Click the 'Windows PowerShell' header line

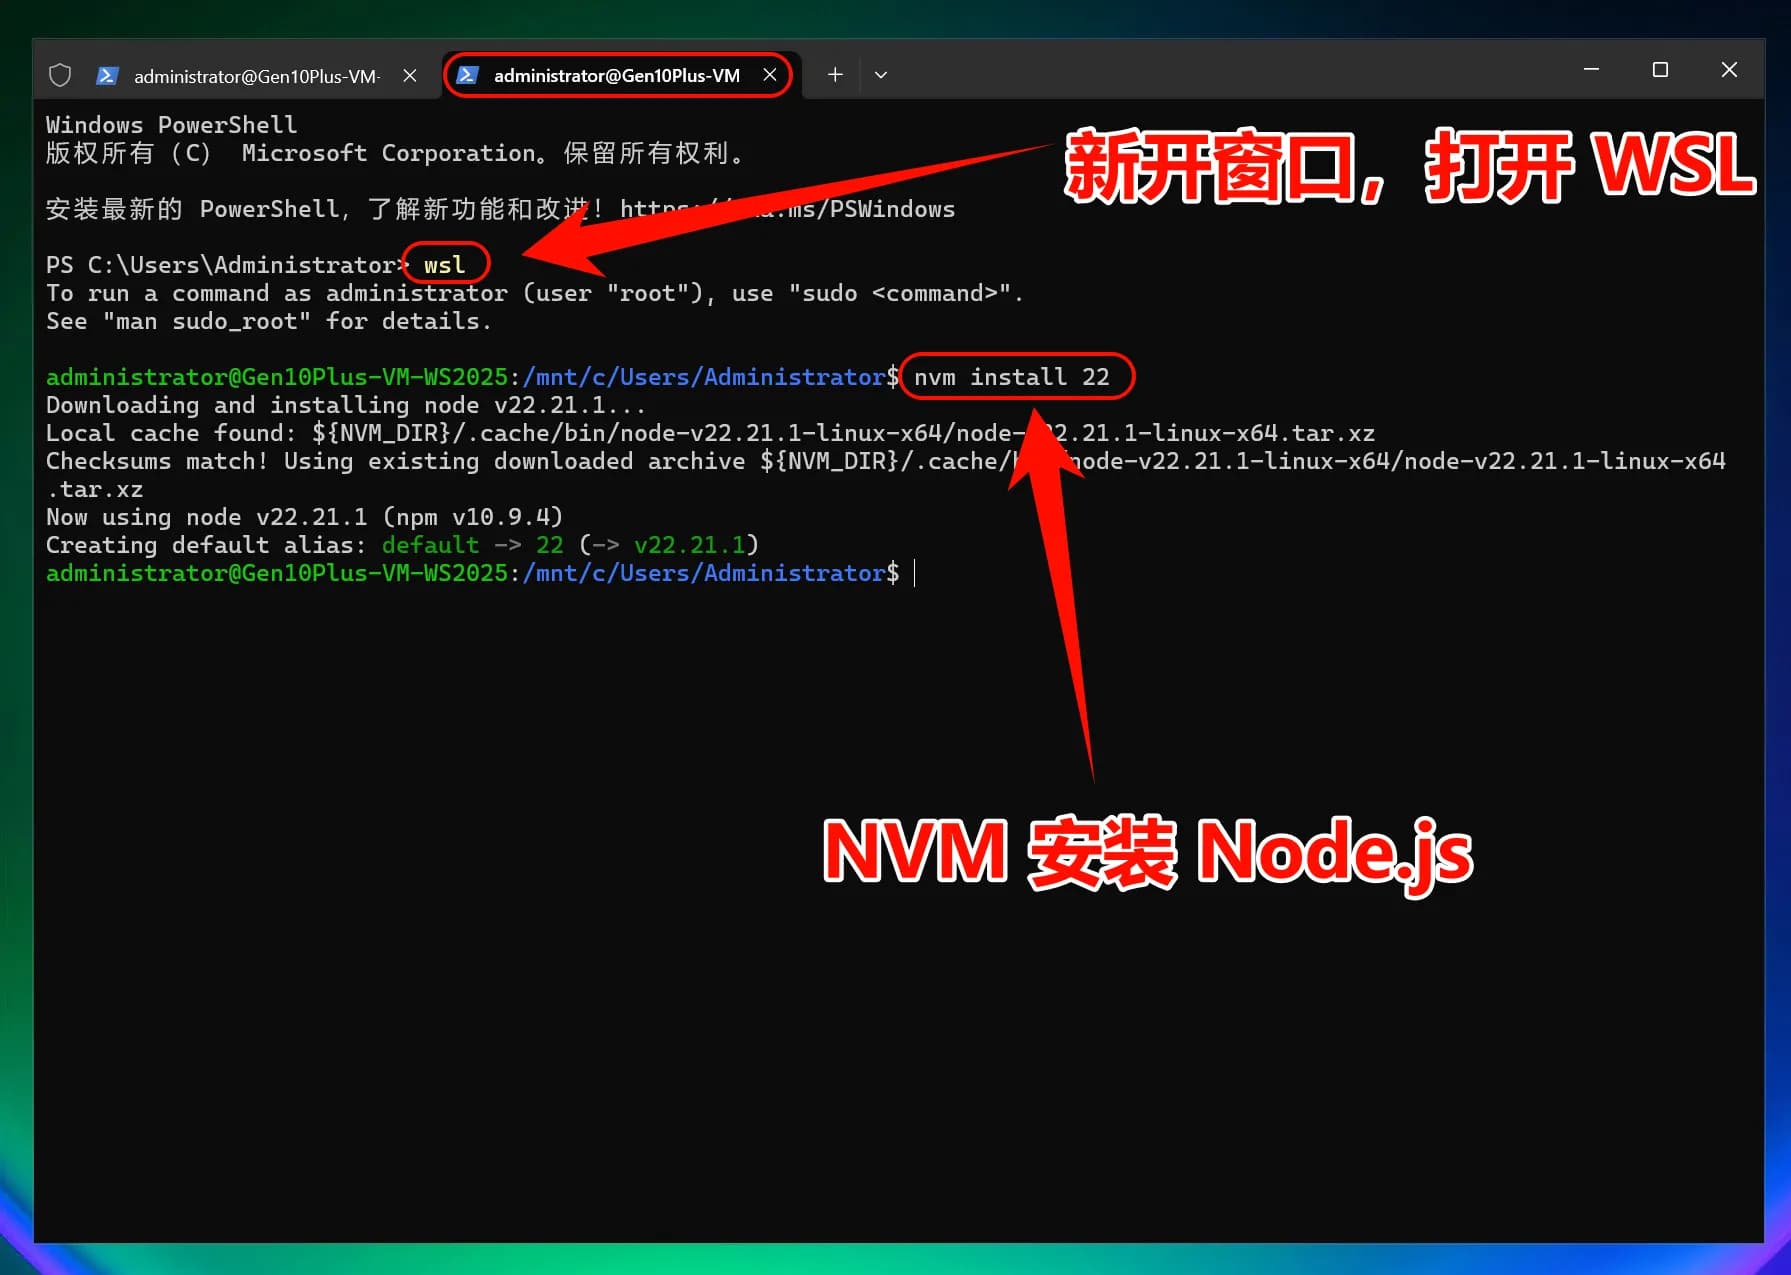171,125
